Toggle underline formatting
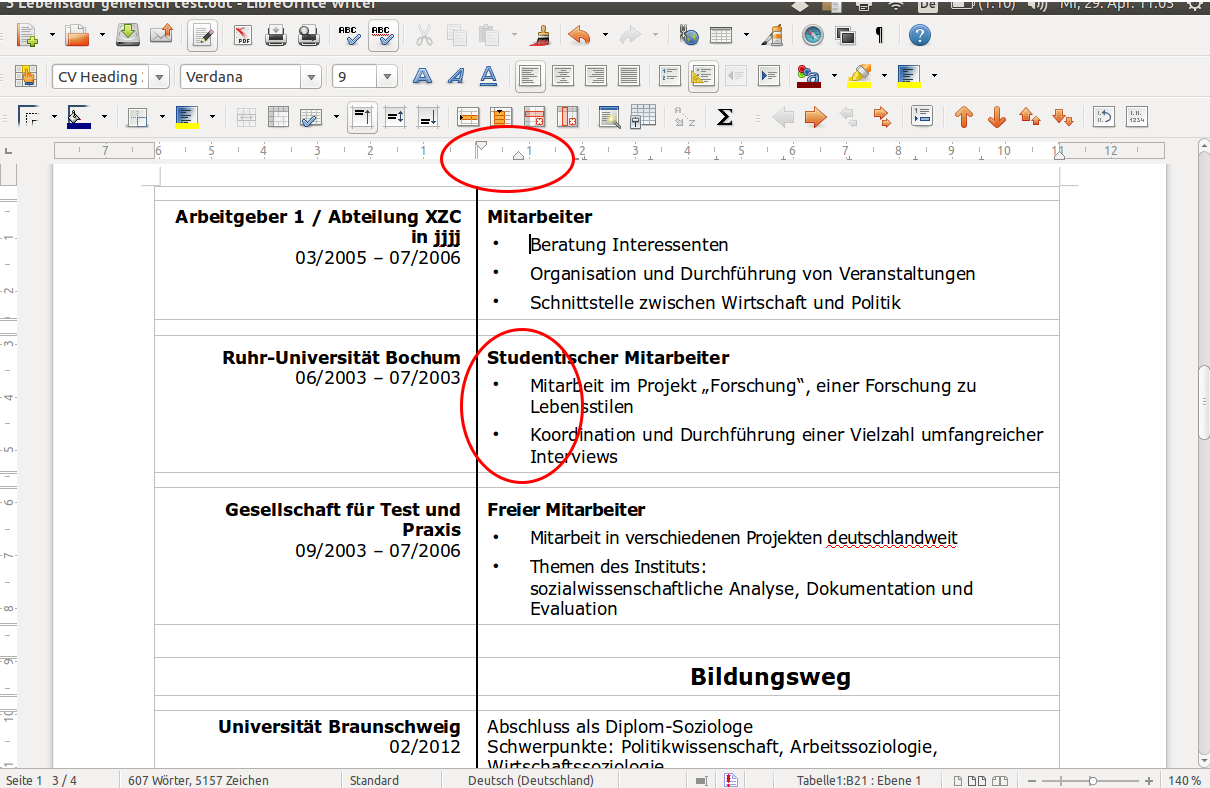Screen dimensions: 1210x788 488,76
